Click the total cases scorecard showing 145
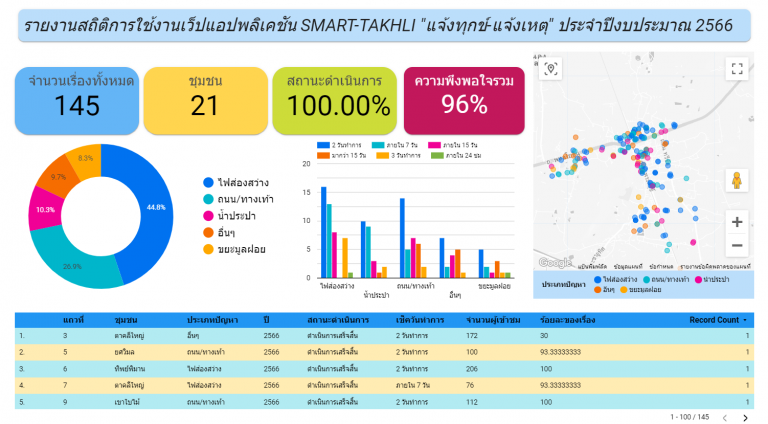This screenshot has width=768, height=424. (x=77, y=100)
